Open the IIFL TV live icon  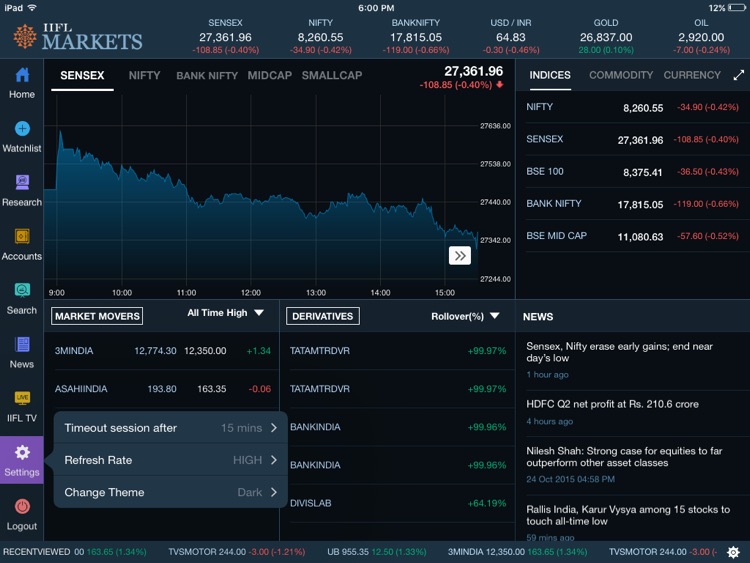[22, 398]
